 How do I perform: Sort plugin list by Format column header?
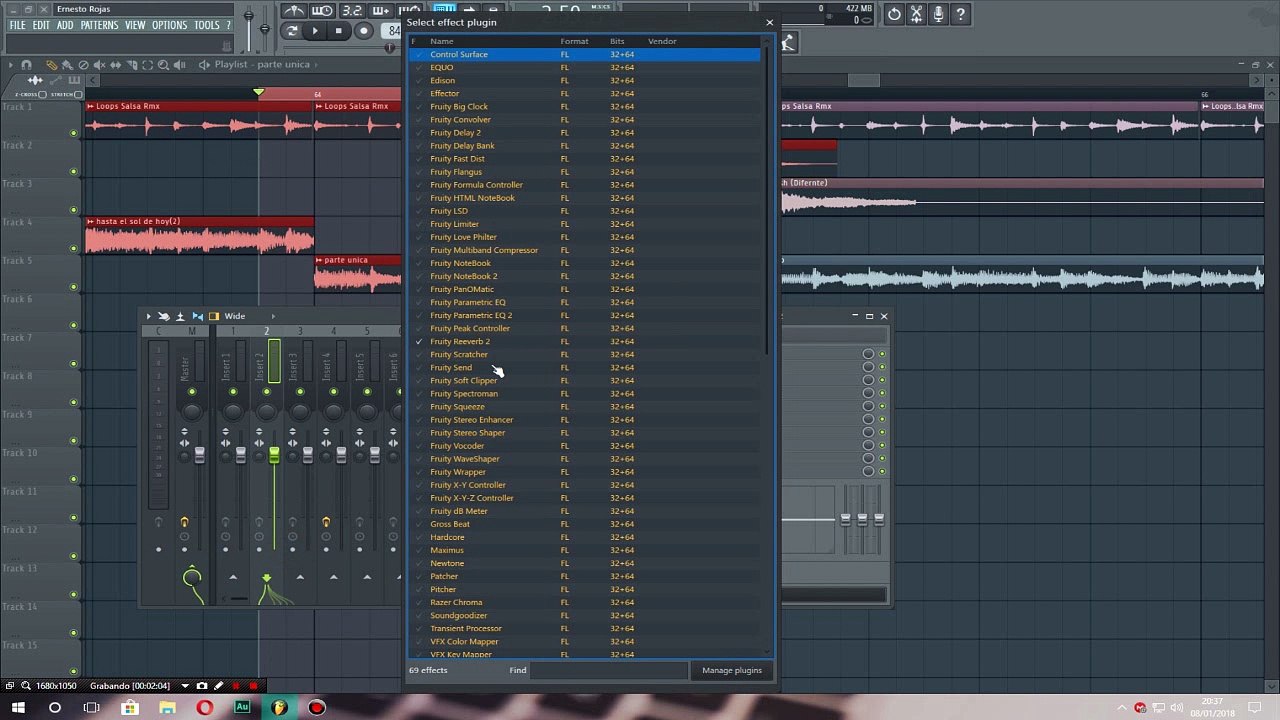tap(574, 41)
